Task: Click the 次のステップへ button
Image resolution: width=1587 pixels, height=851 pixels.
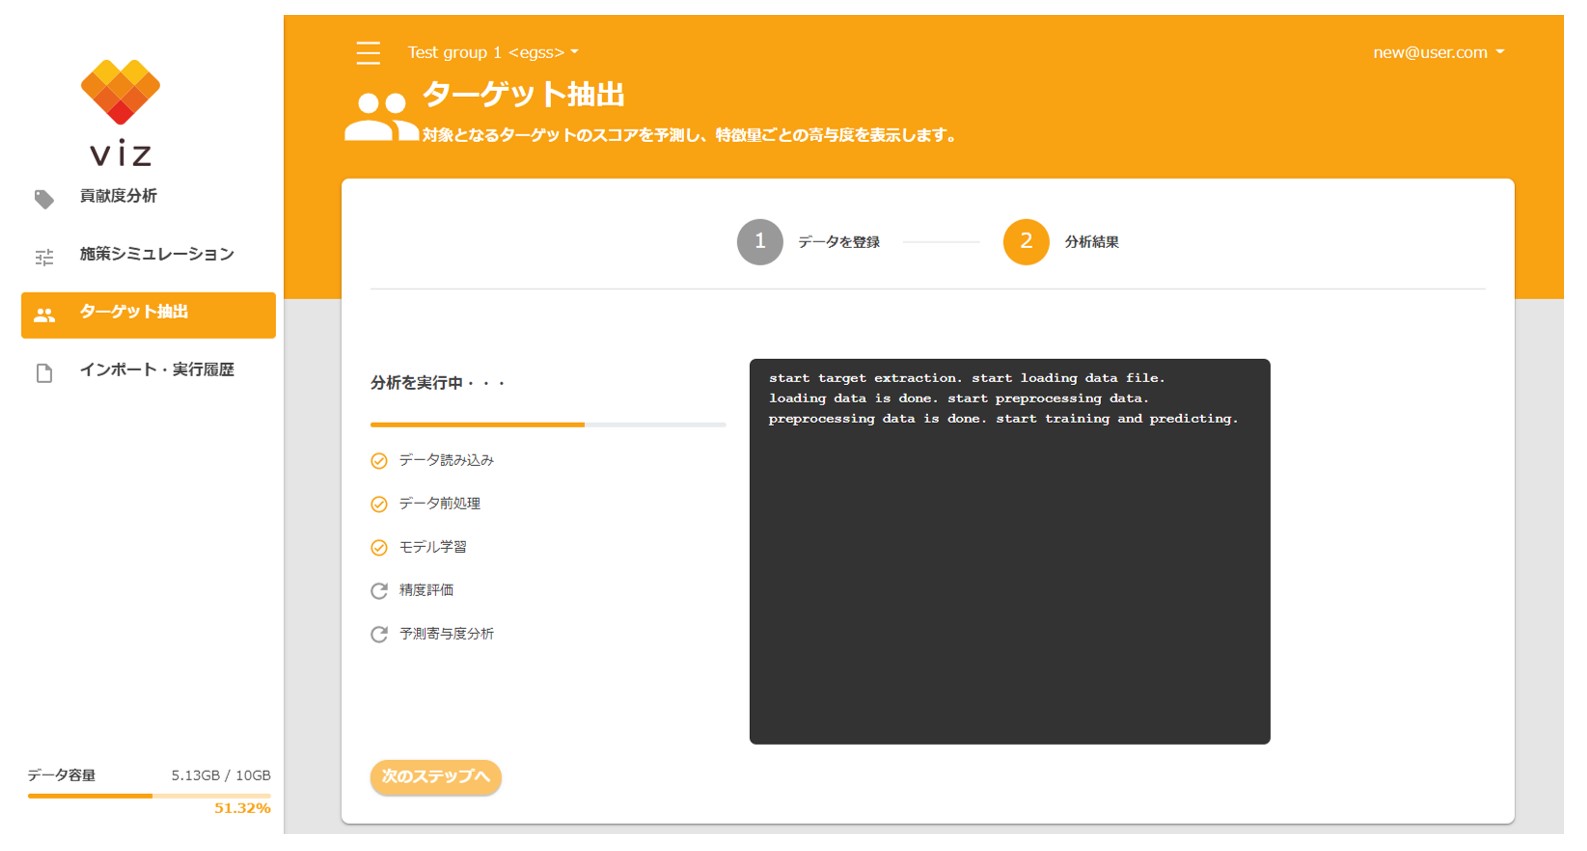Action: pyautogui.click(x=436, y=777)
